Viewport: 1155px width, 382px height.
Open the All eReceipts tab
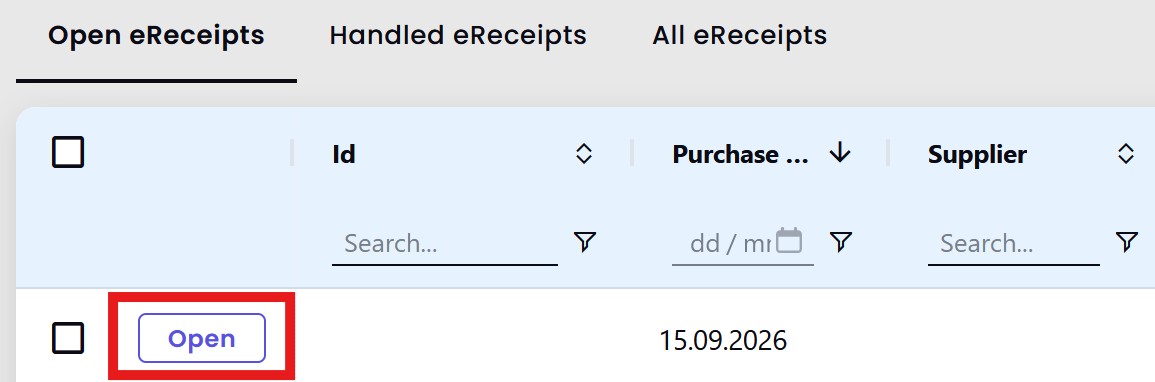tap(739, 35)
